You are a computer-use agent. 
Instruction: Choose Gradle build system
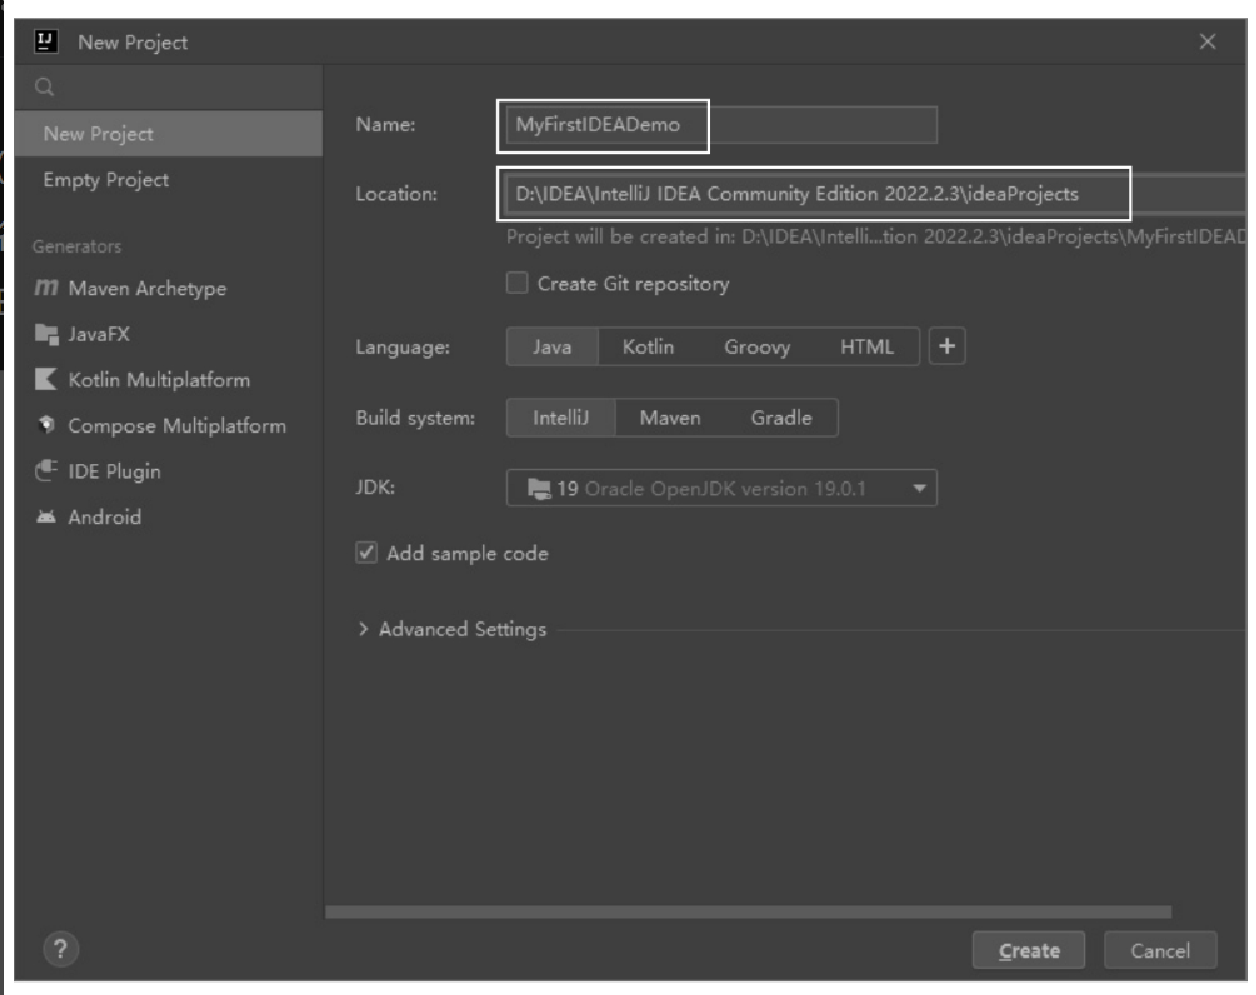781,418
